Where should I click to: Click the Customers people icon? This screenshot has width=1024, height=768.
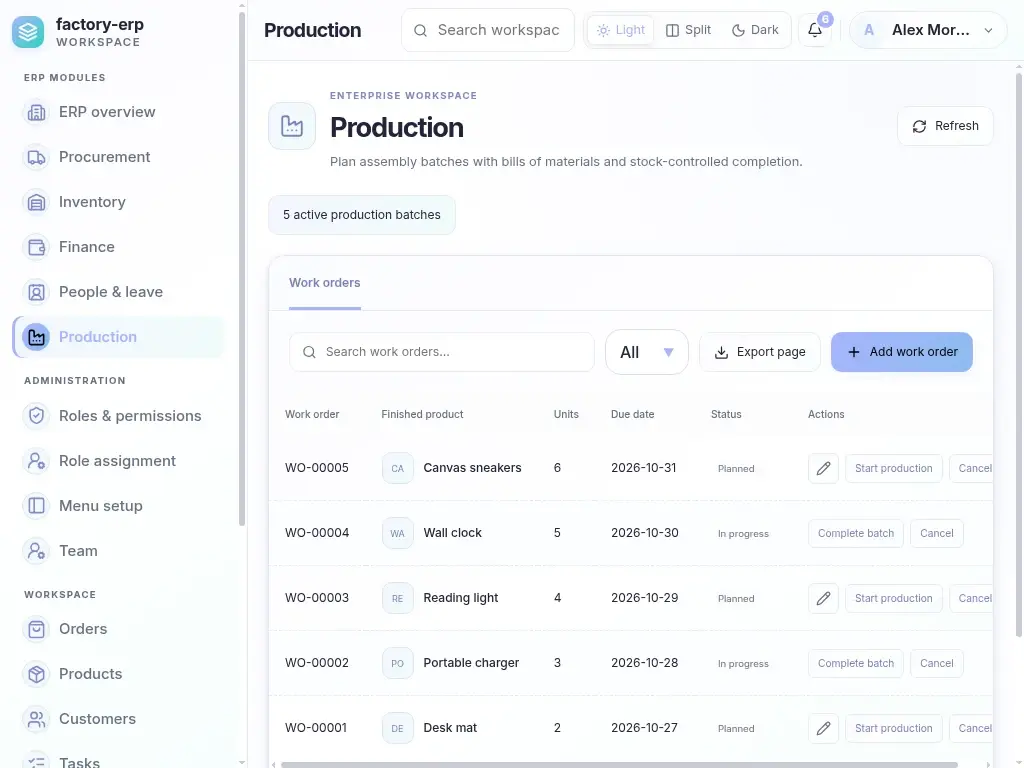coord(37,719)
